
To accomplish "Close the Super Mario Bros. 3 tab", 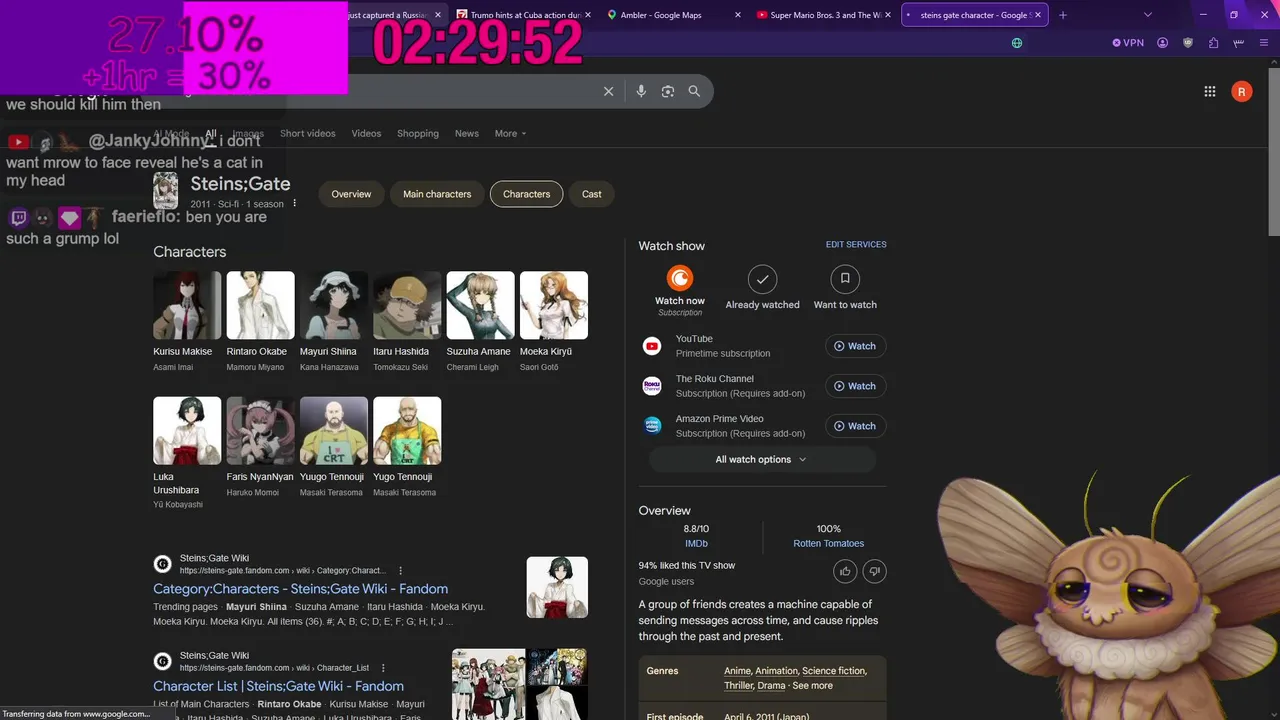I will coord(888,15).
